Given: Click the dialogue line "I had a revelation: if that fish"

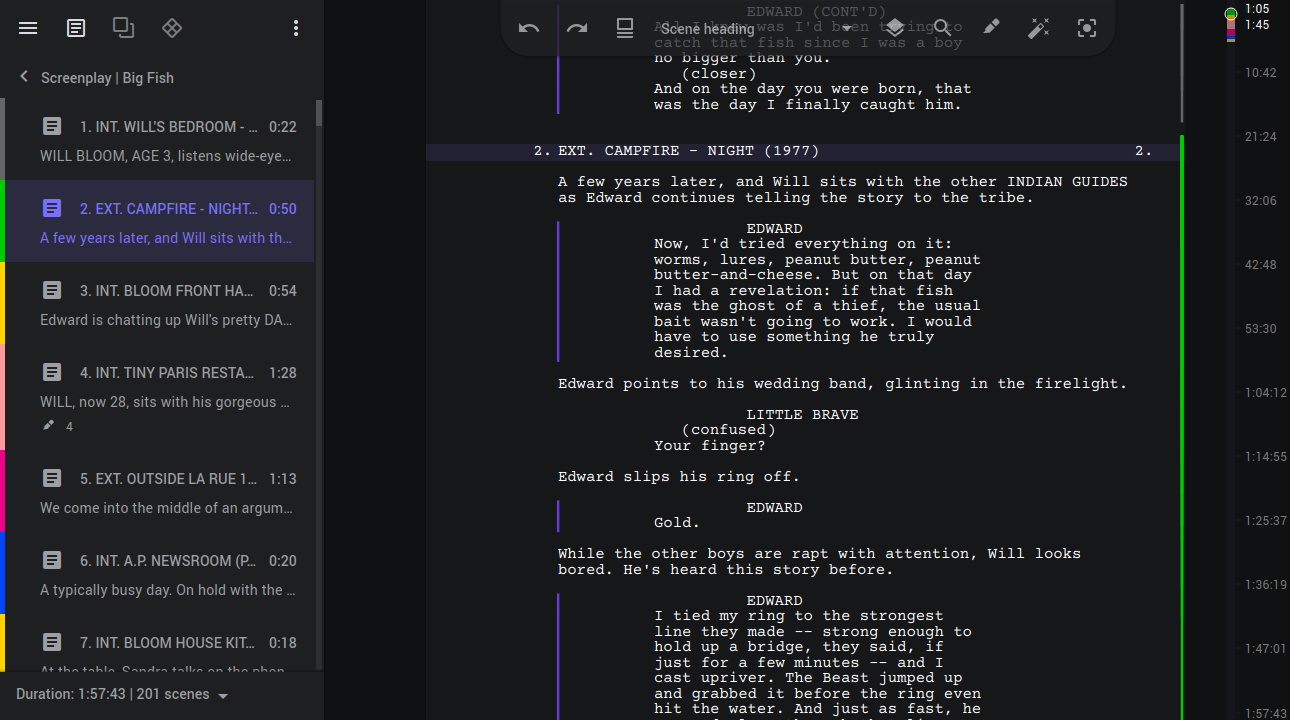Looking at the screenshot, I should [x=804, y=291].
